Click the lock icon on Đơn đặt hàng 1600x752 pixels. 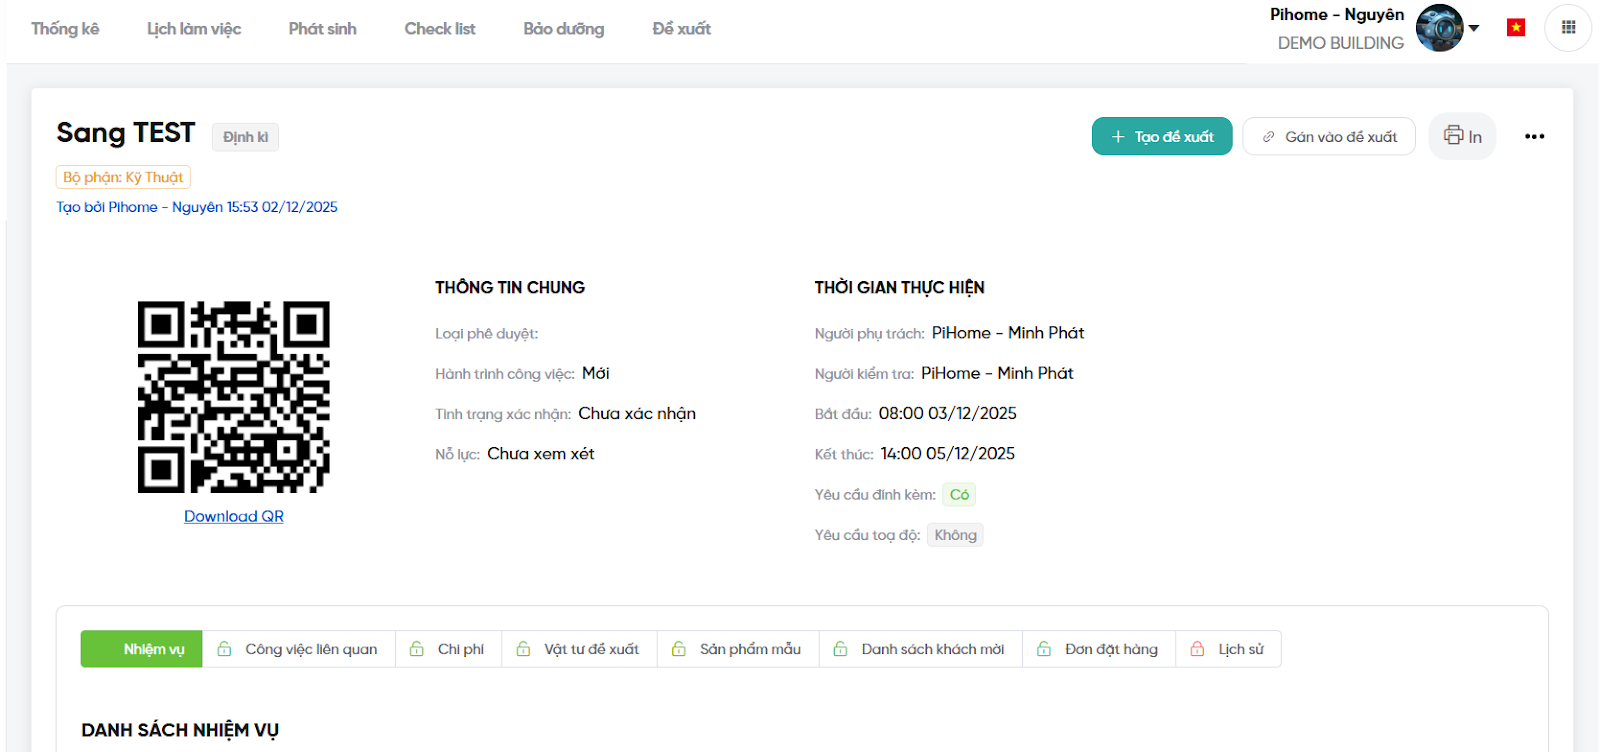(1044, 649)
